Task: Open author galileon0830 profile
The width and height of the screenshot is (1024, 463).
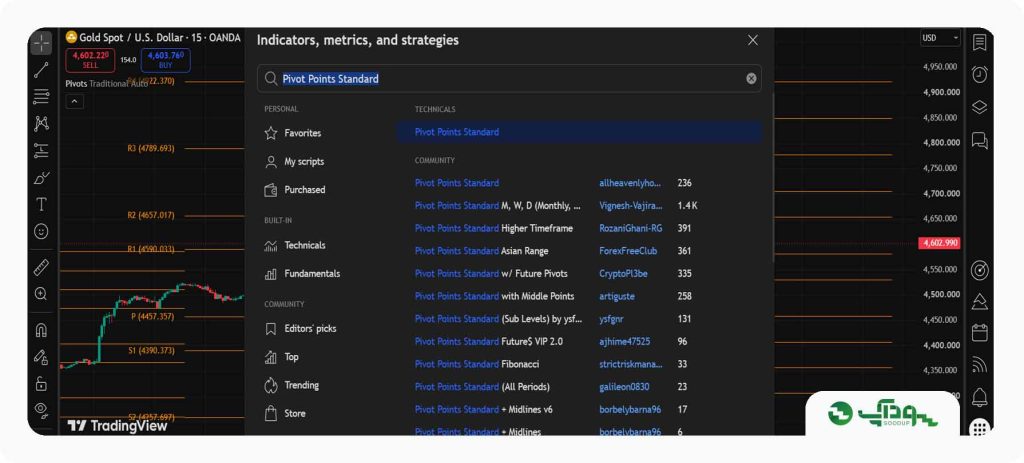Action: coord(624,387)
